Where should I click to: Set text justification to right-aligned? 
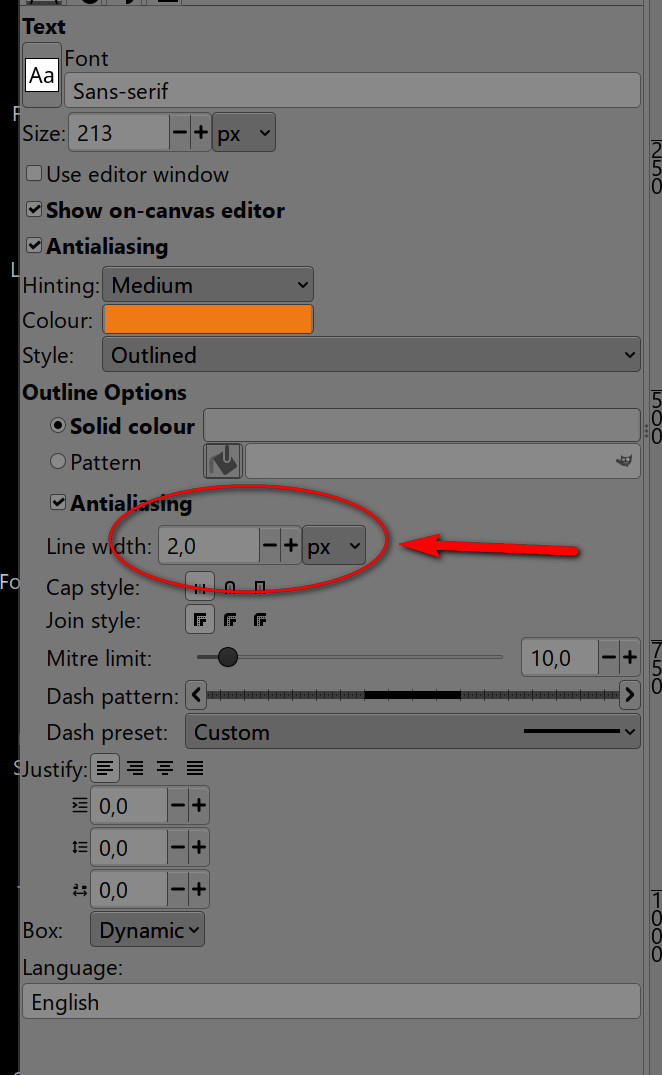click(135, 768)
